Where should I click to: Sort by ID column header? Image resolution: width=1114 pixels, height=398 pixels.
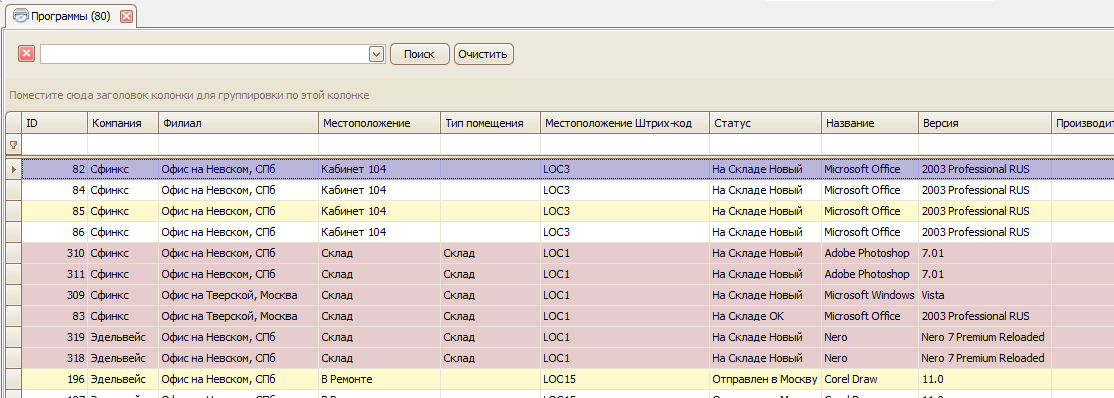55,123
